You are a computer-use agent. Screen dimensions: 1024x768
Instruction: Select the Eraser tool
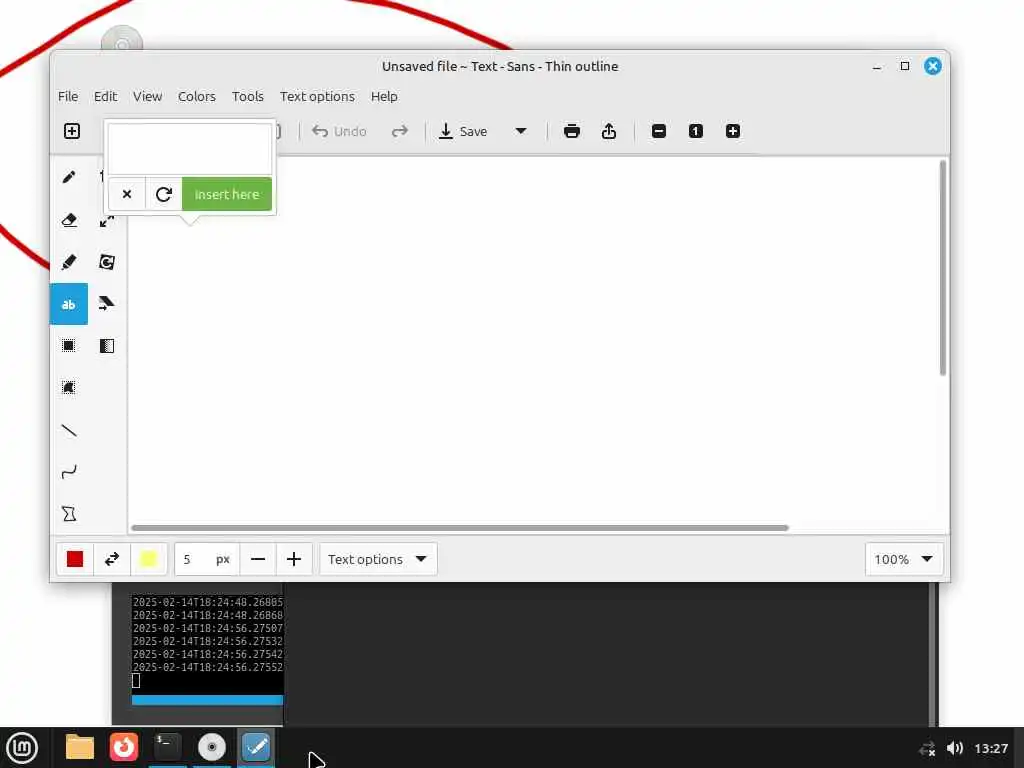(x=69, y=220)
